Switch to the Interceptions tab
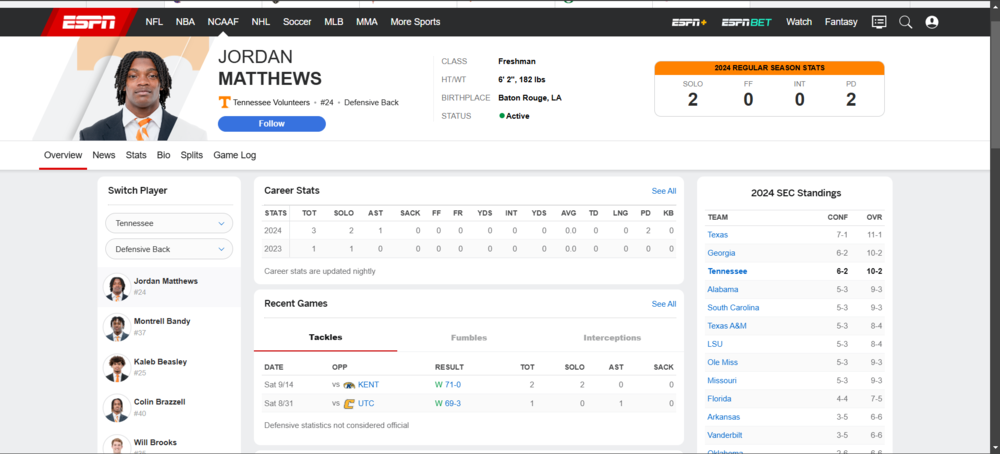The image size is (1000, 454). pos(612,338)
